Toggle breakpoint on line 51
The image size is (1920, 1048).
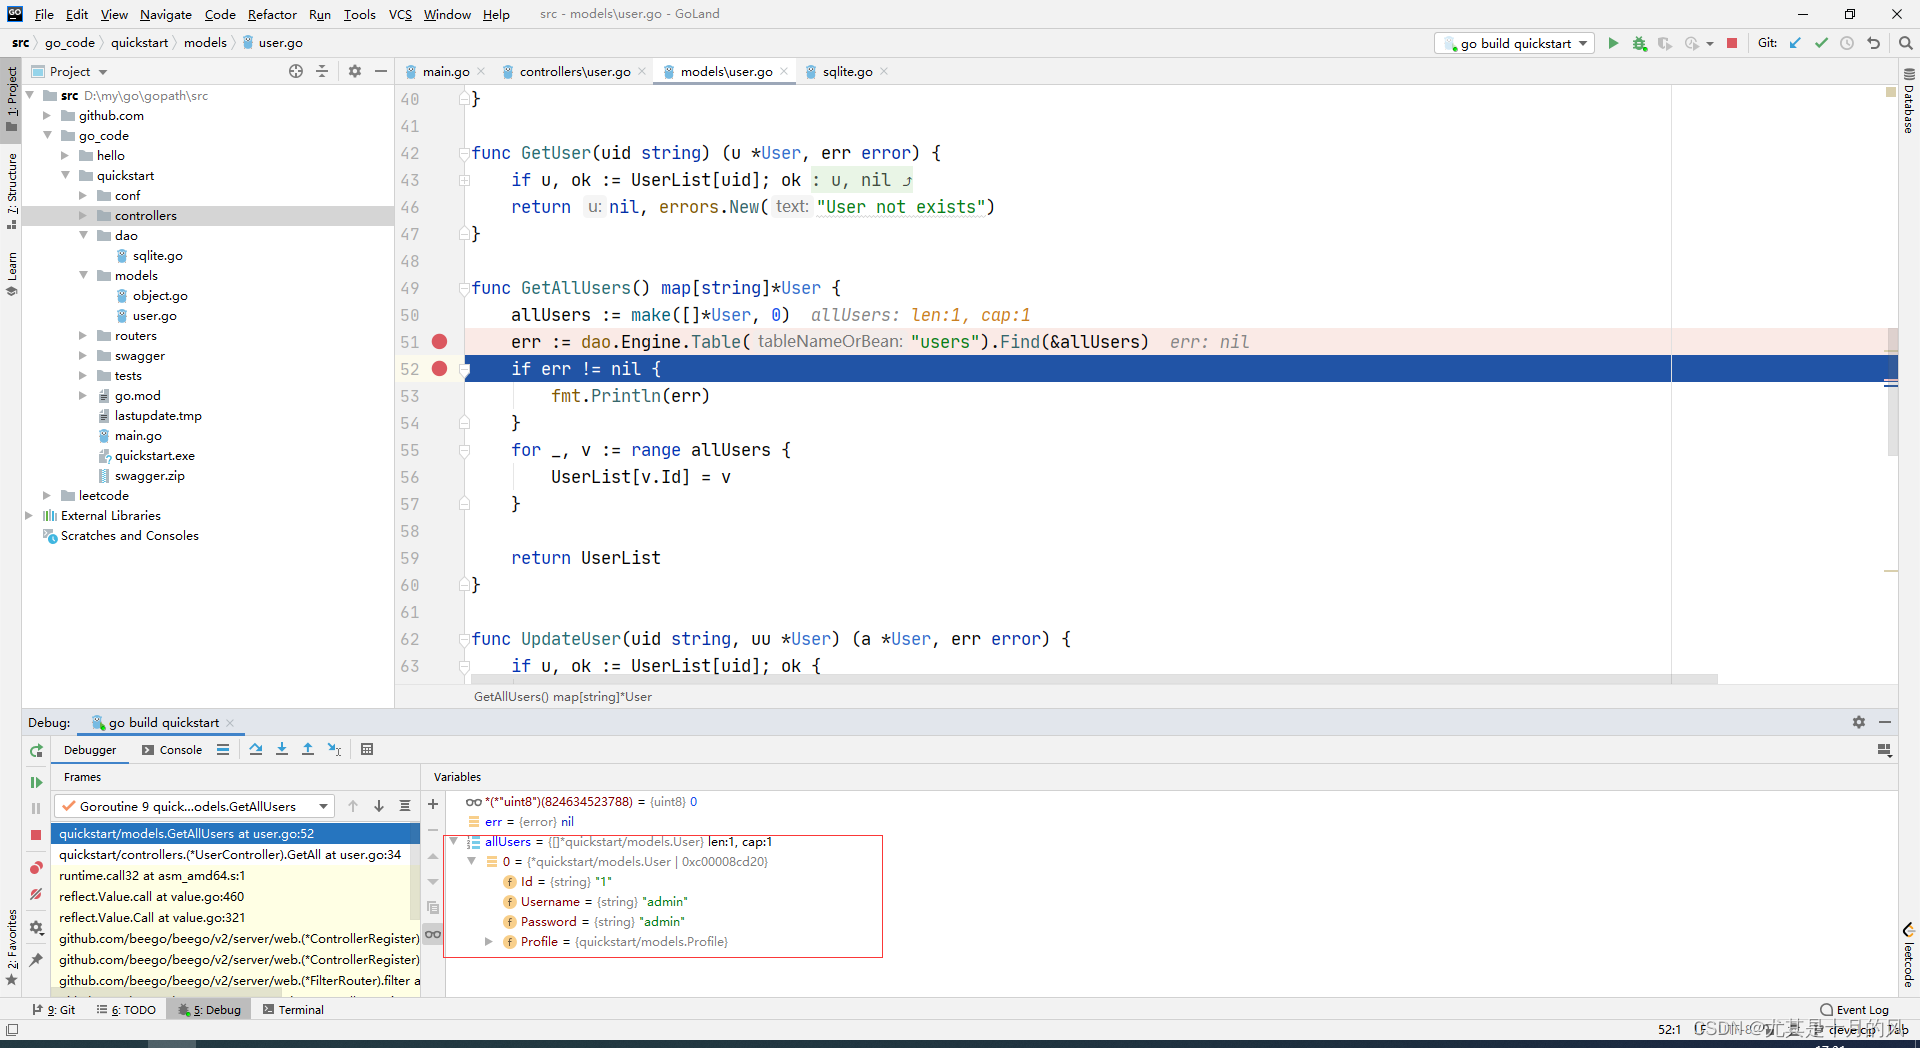click(x=439, y=342)
